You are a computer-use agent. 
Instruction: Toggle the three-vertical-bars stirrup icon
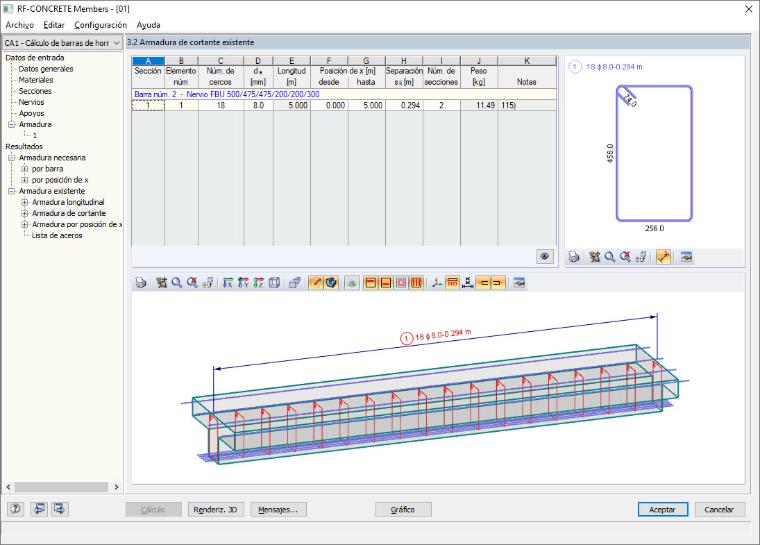tap(416, 282)
